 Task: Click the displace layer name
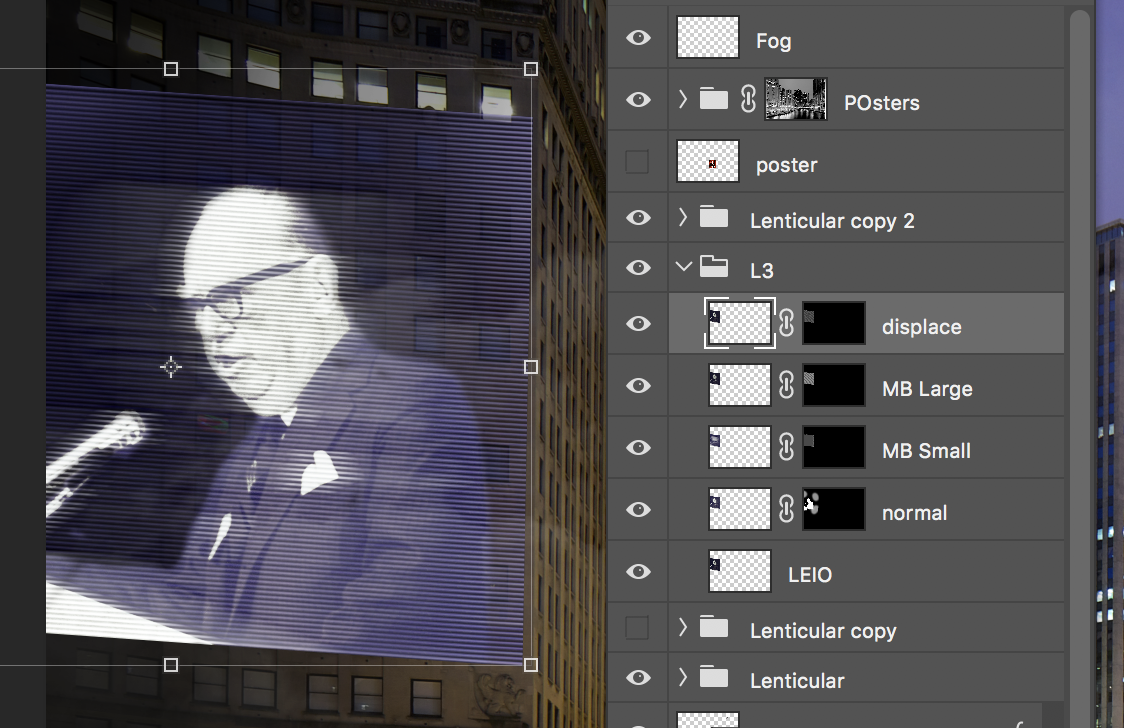922,327
